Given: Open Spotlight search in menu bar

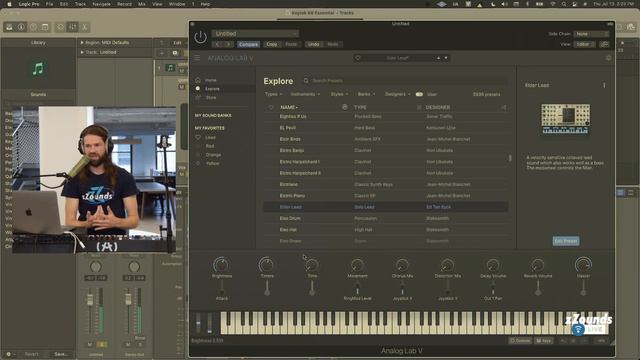Looking at the screenshot, I should (564, 4).
